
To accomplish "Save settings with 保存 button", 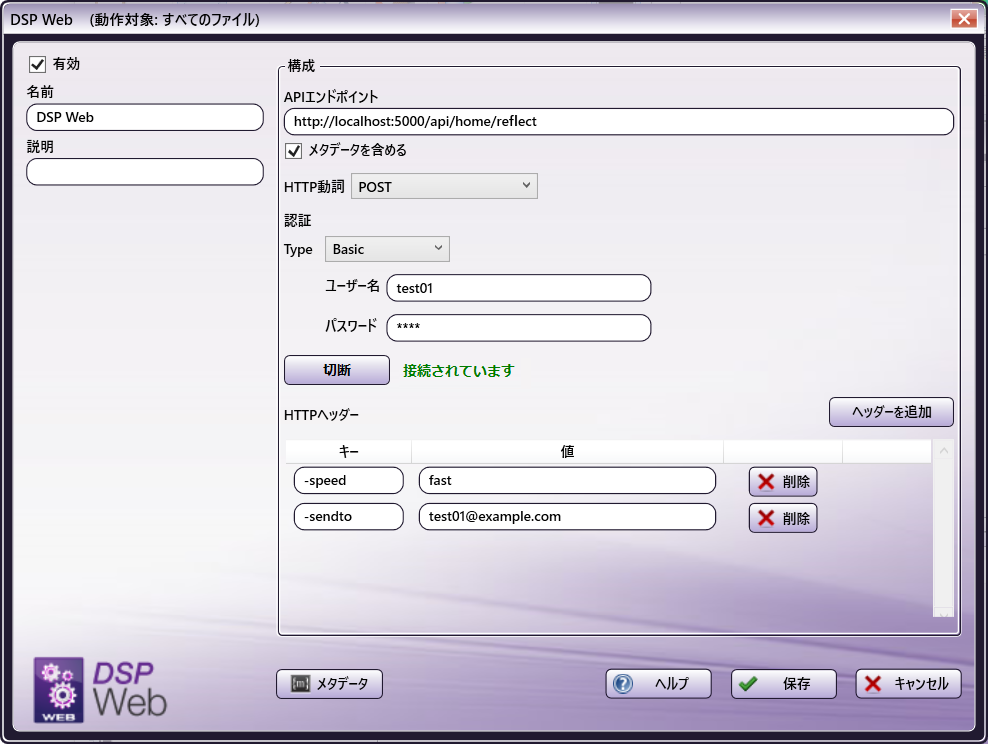I will [x=784, y=684].
